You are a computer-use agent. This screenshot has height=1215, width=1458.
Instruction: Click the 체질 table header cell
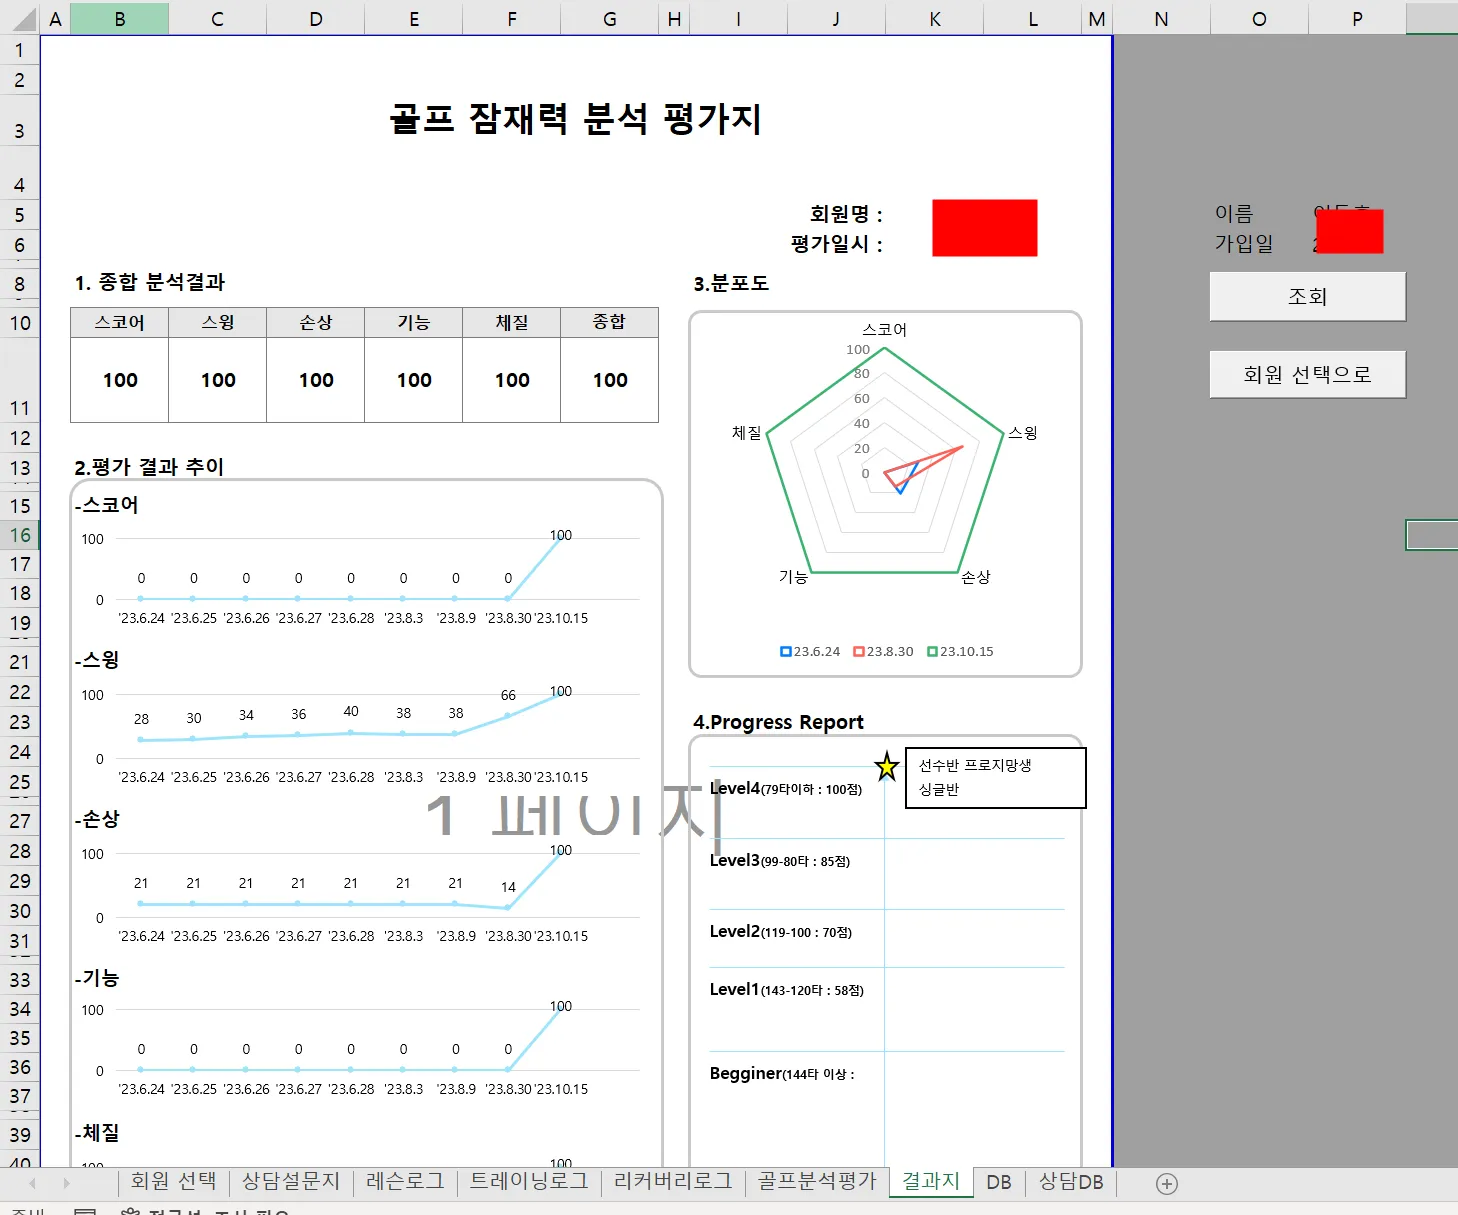coord(511,322)
